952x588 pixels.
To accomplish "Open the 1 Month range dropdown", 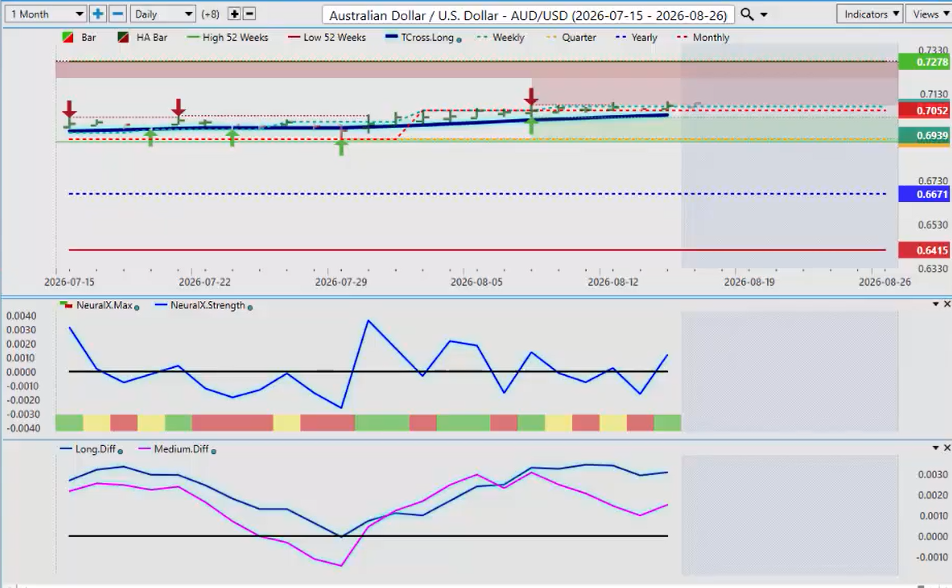I will point(45,14).
